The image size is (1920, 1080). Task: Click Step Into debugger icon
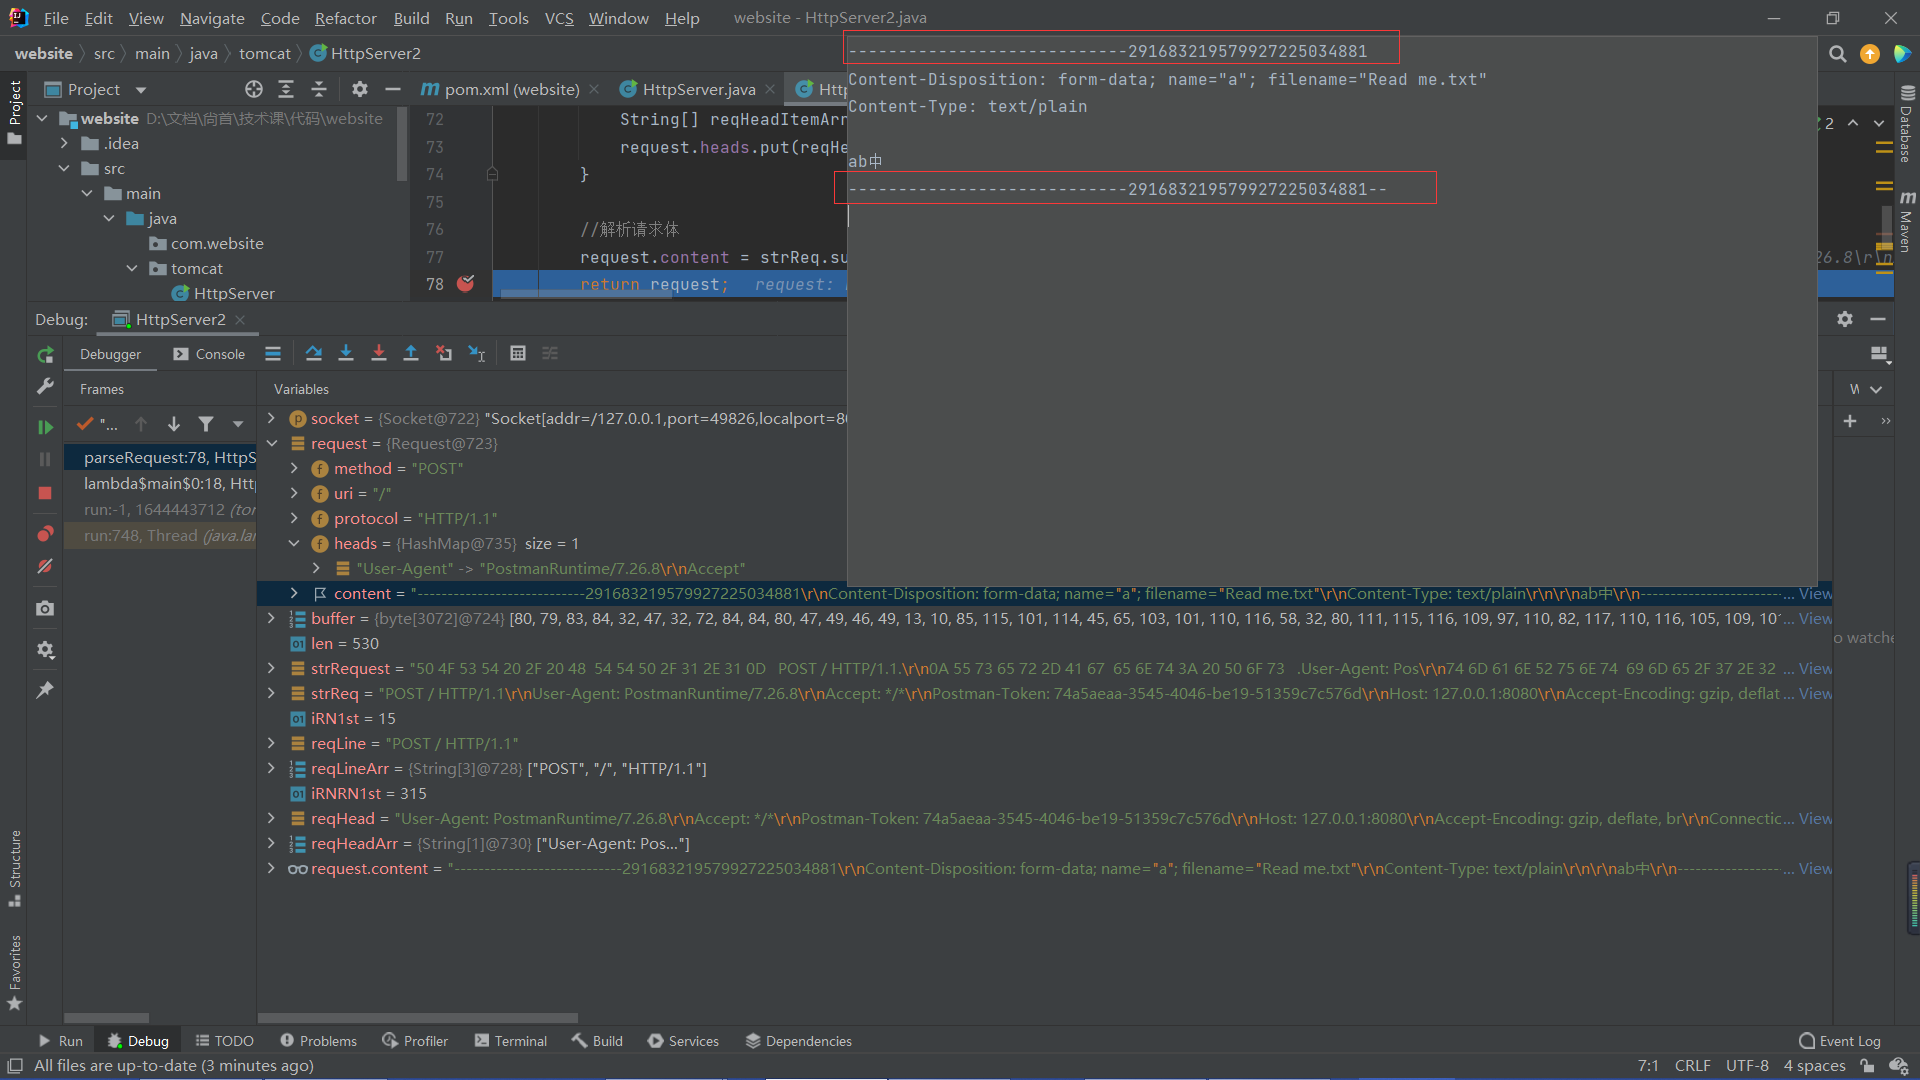click(346, 353)
